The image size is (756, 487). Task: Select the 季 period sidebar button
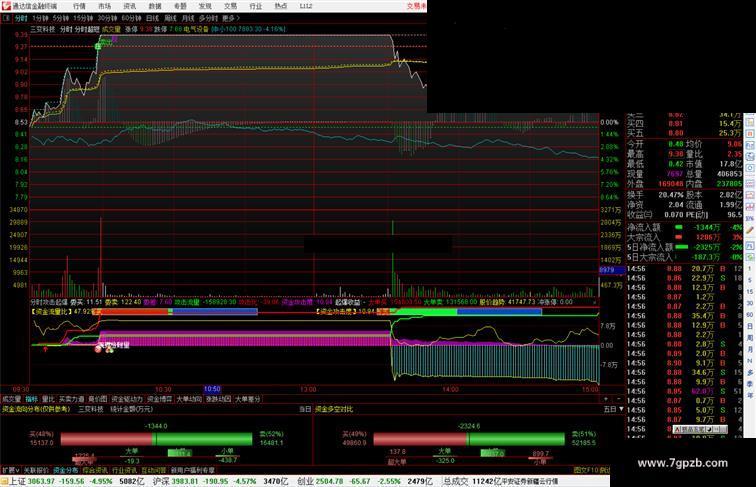coord(750,384)
